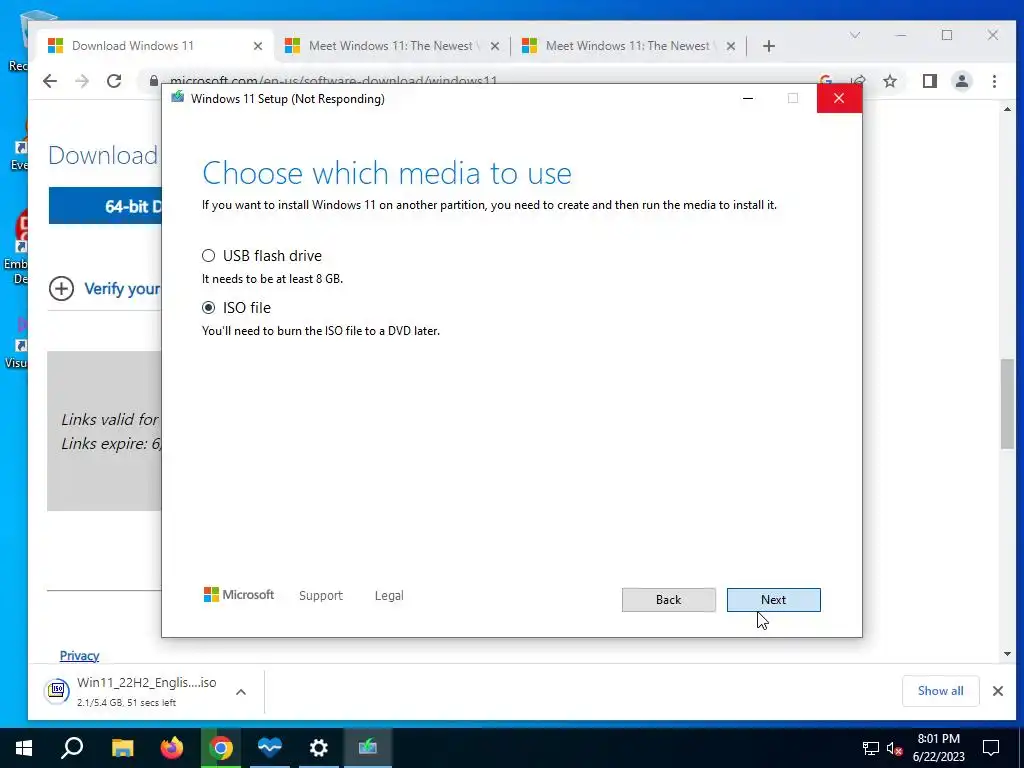
Task: Click the Next button in Setup
Action: 773,600
